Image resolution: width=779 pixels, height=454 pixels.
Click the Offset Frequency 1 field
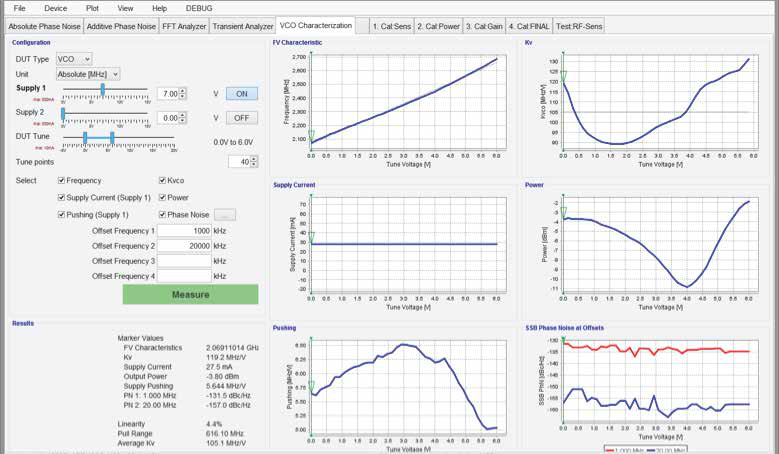pos(184,231)
